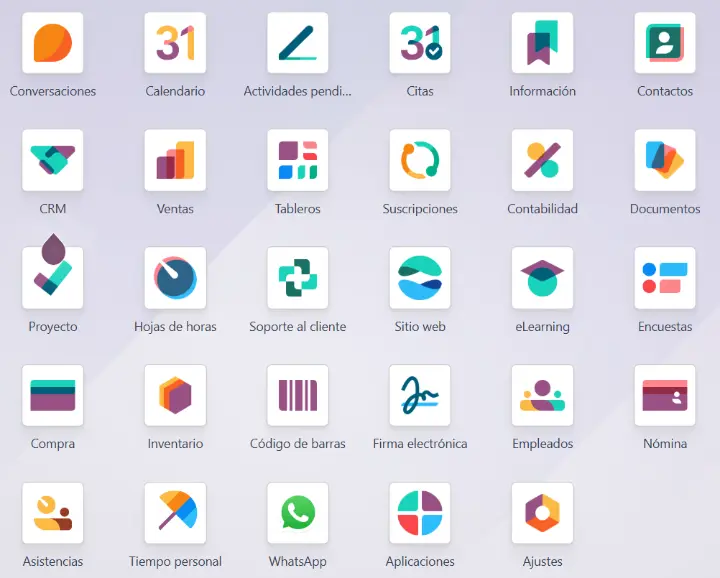Select the Suscripciones app icon
This screenshot has height=578, width=720.
point(420,160)
